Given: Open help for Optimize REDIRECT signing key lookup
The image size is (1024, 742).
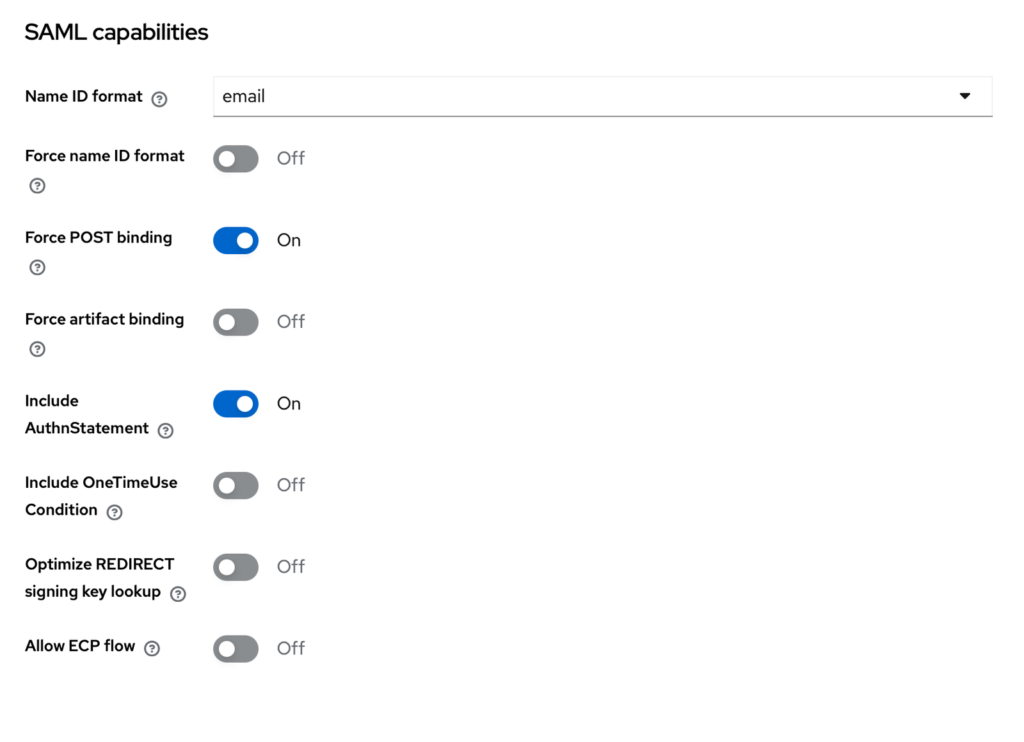Looking at the screenshot, I should click(x=178, y=594).
